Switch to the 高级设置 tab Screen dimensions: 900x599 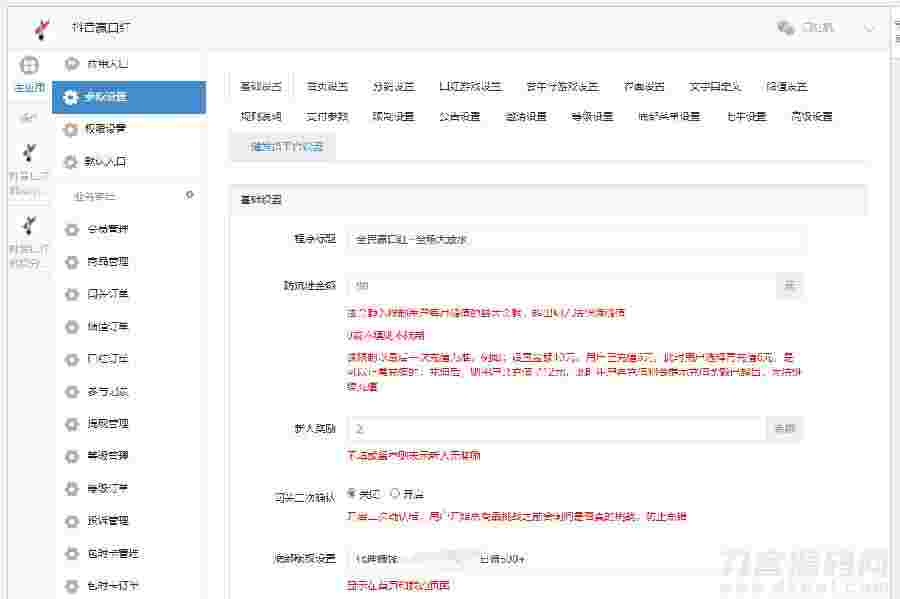coord(811,116)
